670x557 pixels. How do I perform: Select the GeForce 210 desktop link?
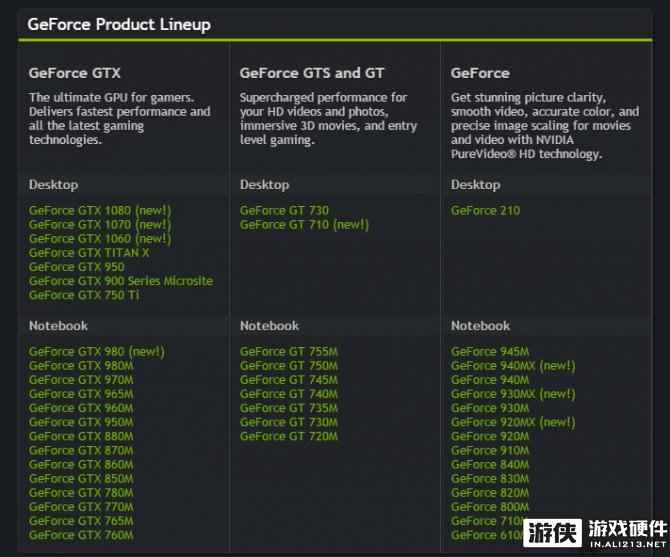(x=485, y=211)
